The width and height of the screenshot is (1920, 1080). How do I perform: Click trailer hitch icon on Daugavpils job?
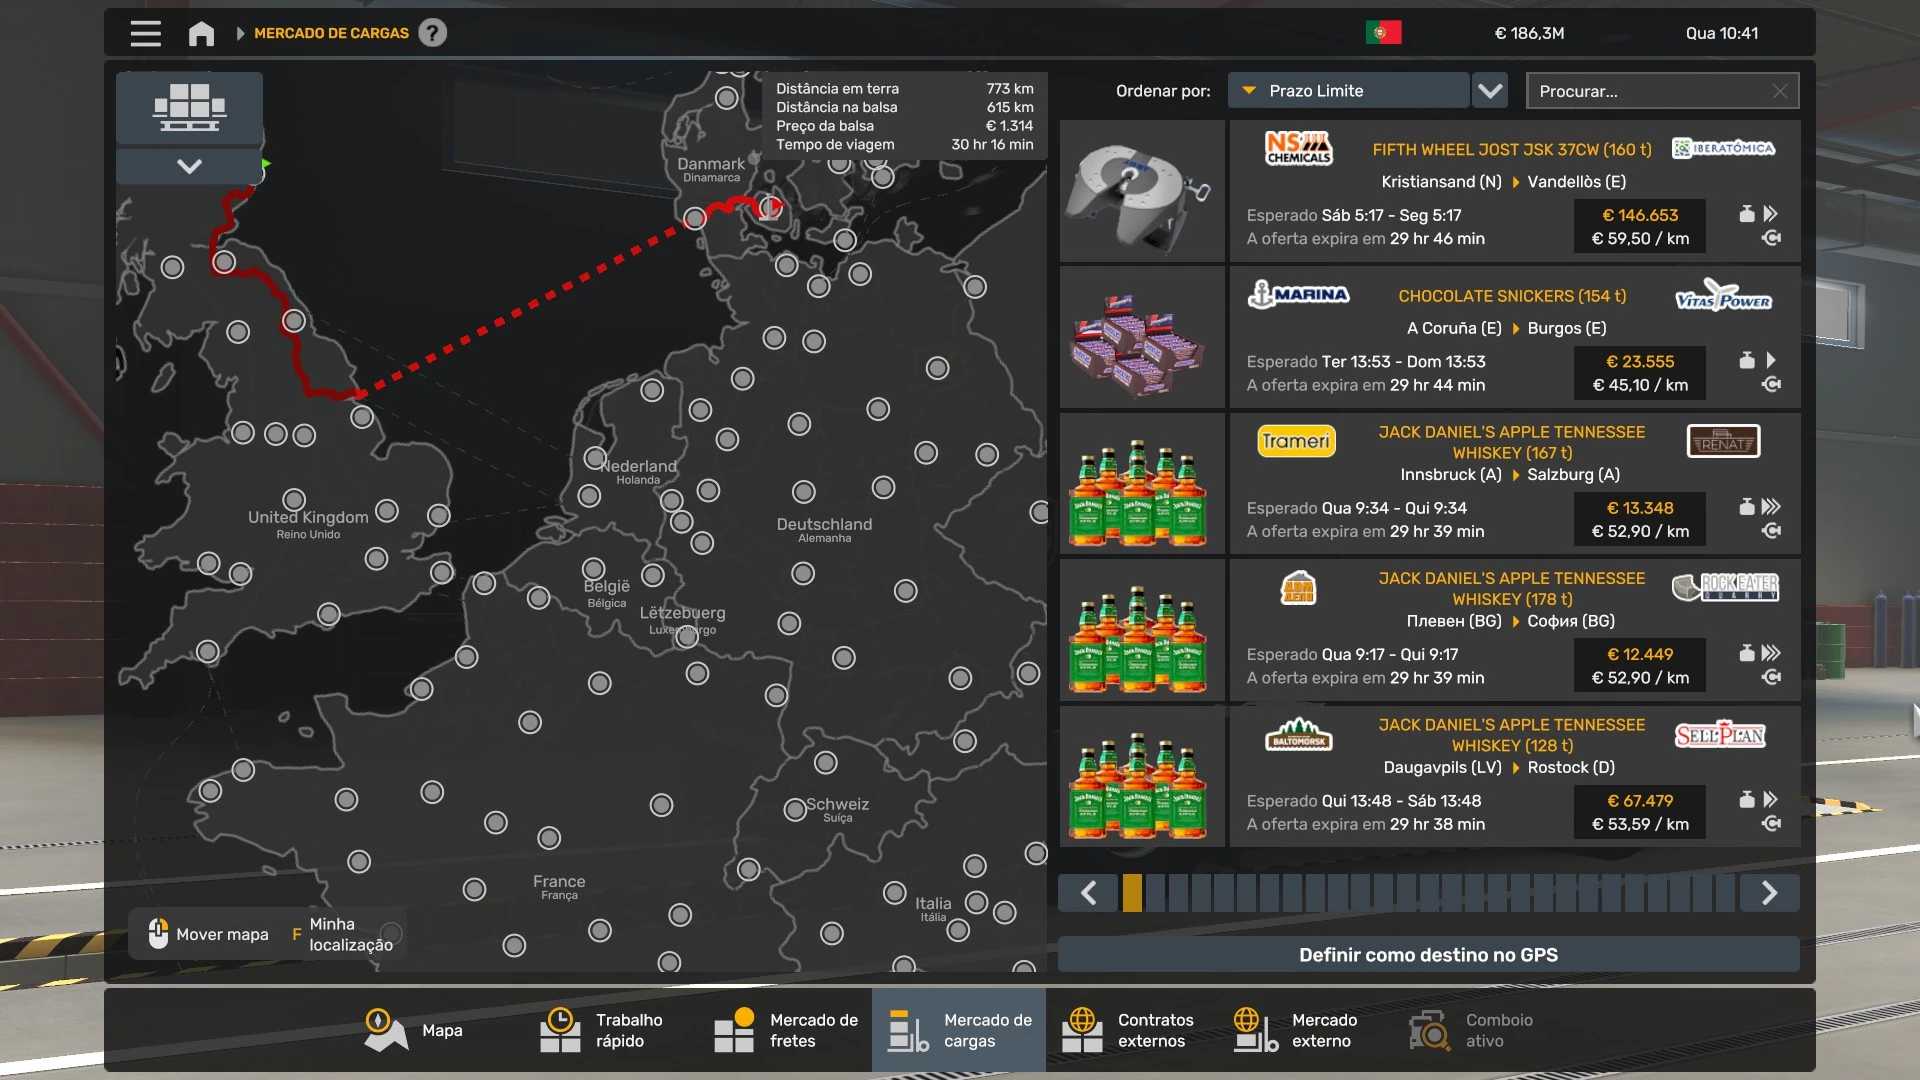tap(1771, 824)
